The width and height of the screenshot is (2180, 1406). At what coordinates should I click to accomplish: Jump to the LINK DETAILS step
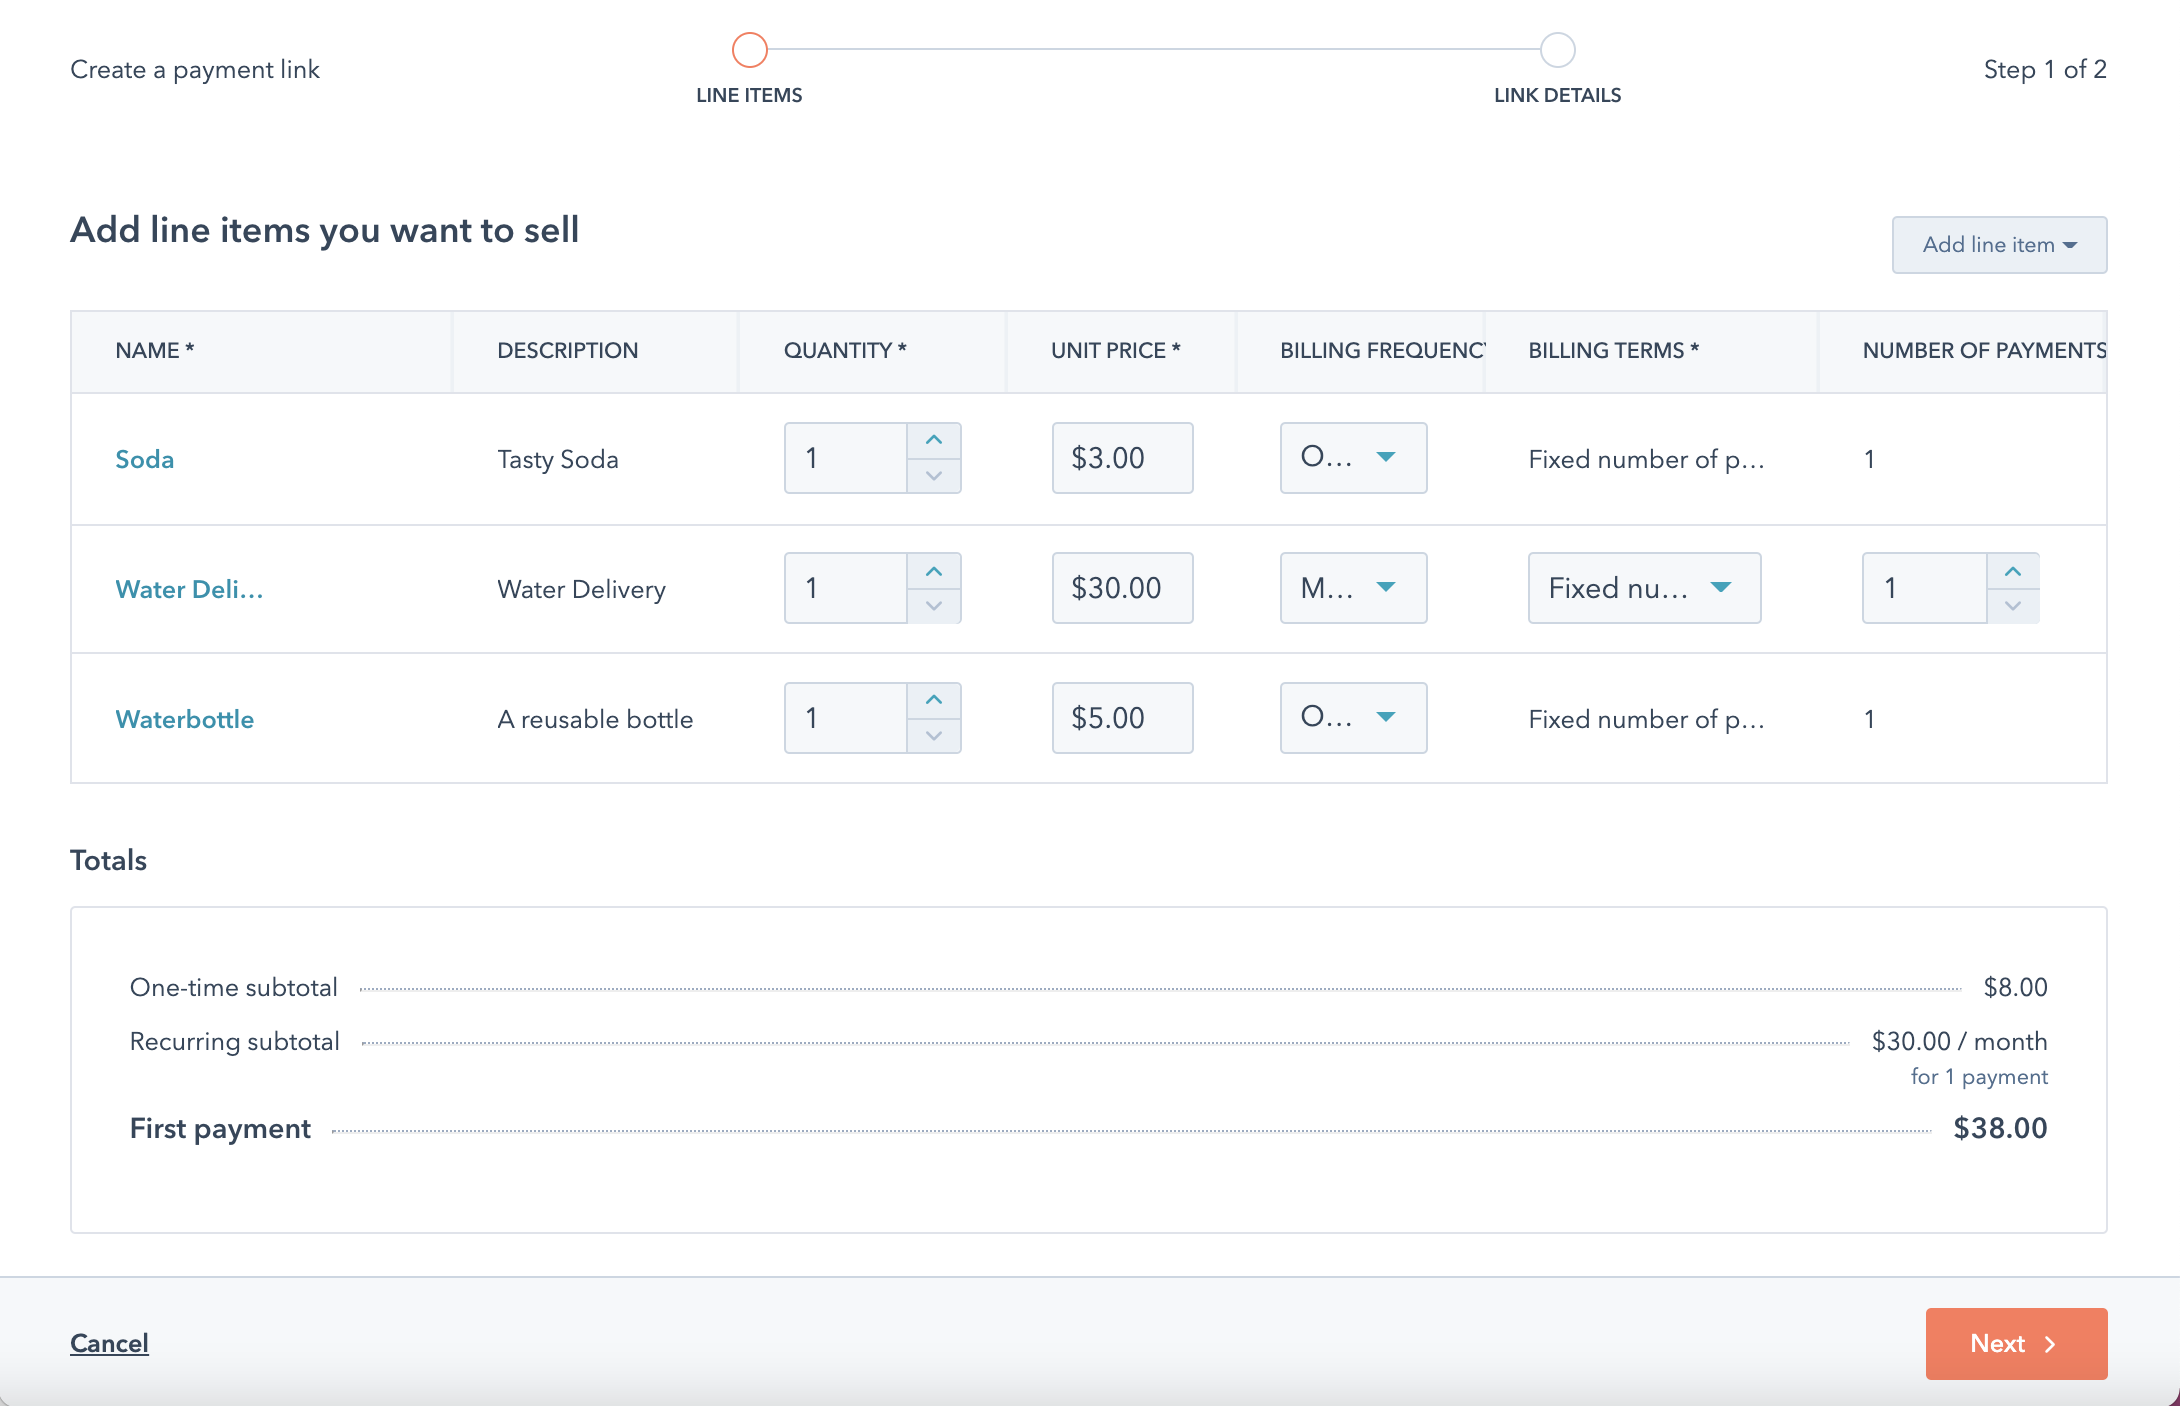tap(1557, 47)
